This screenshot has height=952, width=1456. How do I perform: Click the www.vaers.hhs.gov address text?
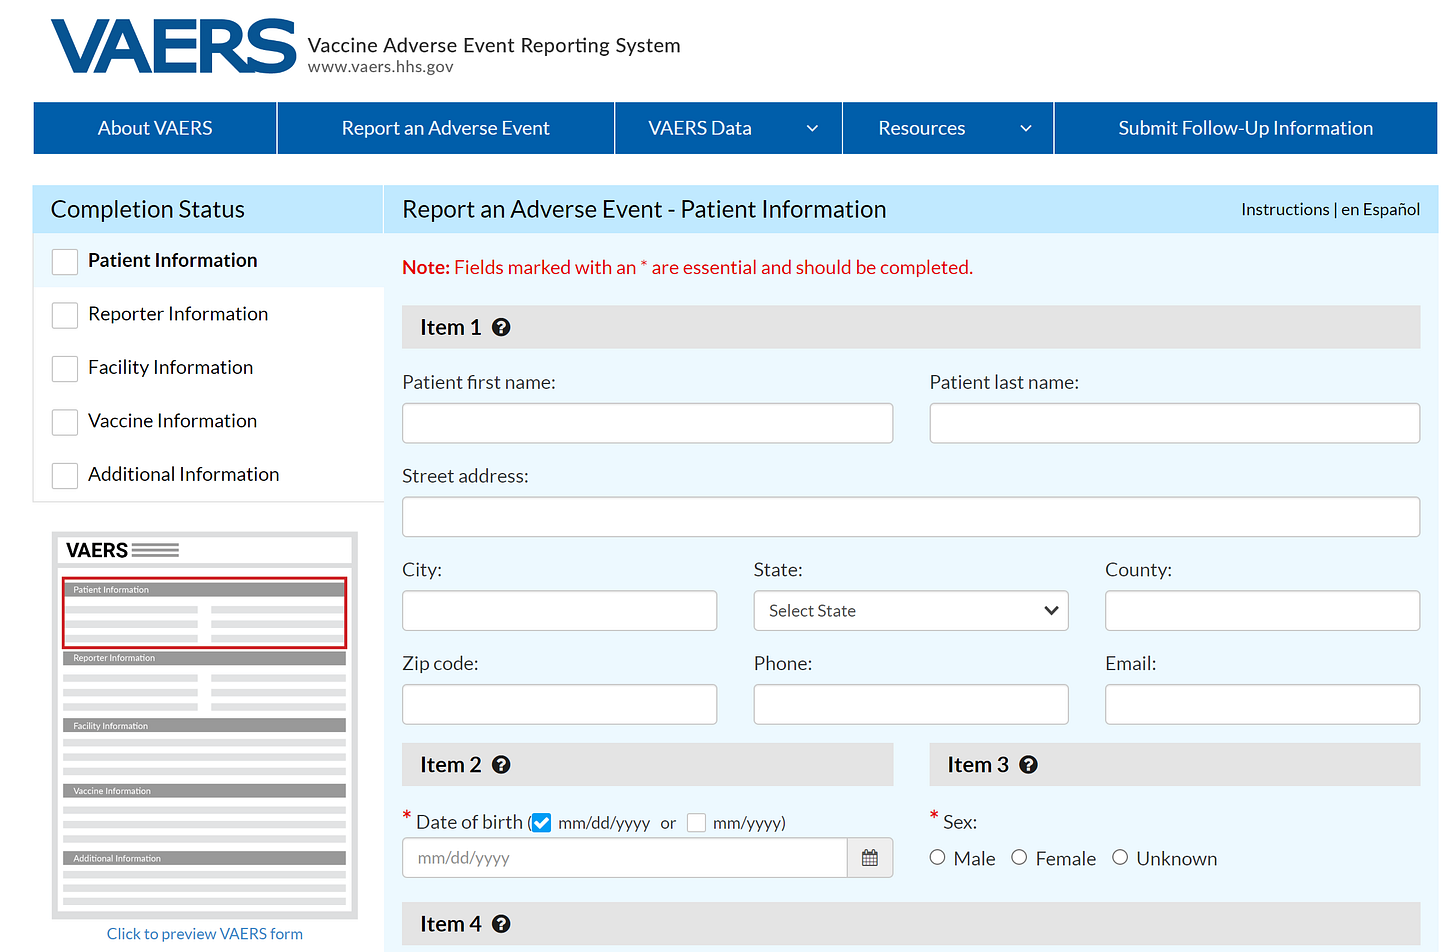click(380, 67)
